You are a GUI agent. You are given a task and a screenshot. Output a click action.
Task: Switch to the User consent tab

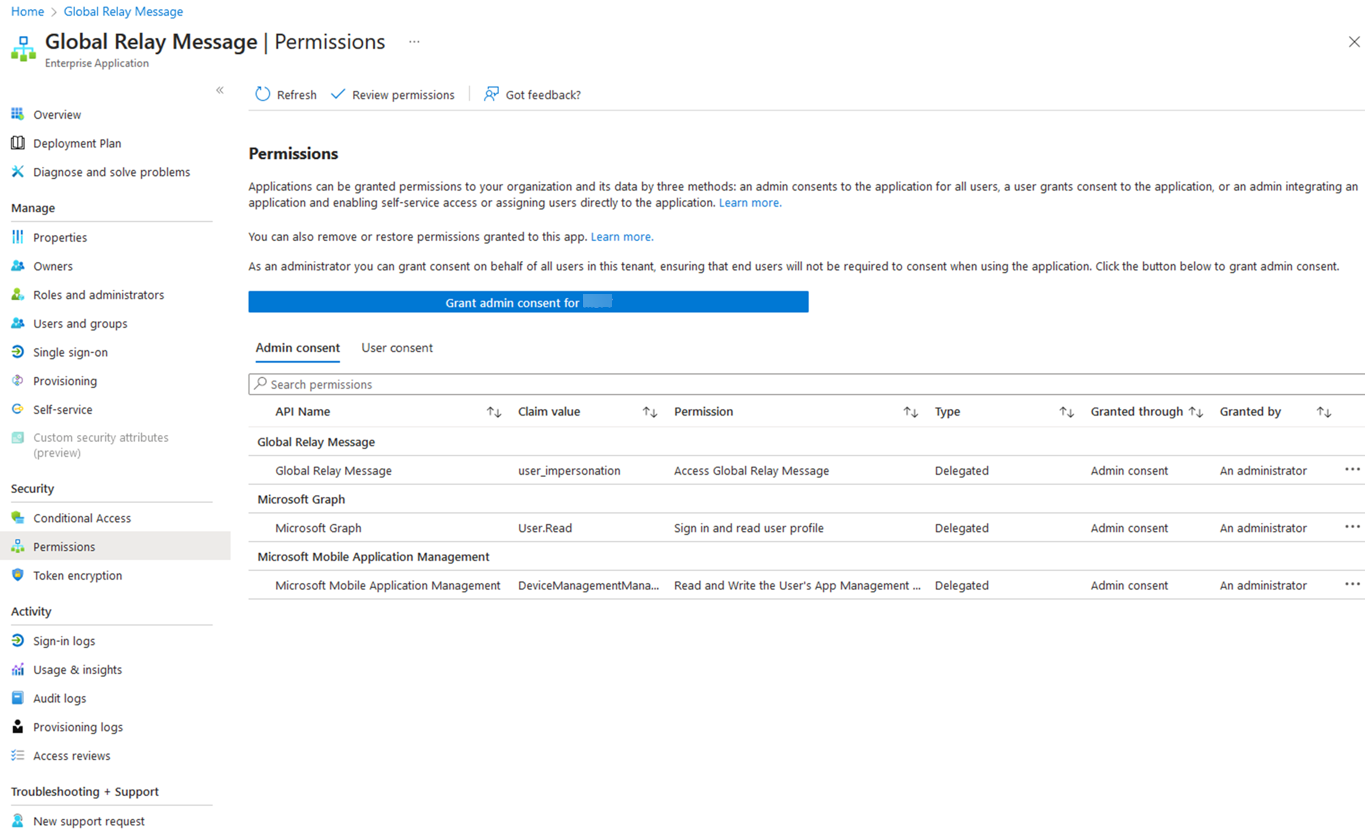[396, 347]
